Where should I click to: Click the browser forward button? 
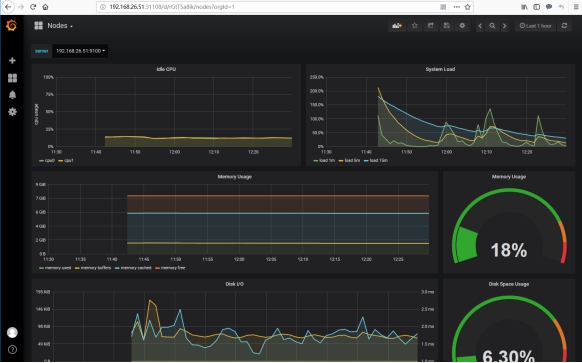pyautogui.click(x=21, y=7)
